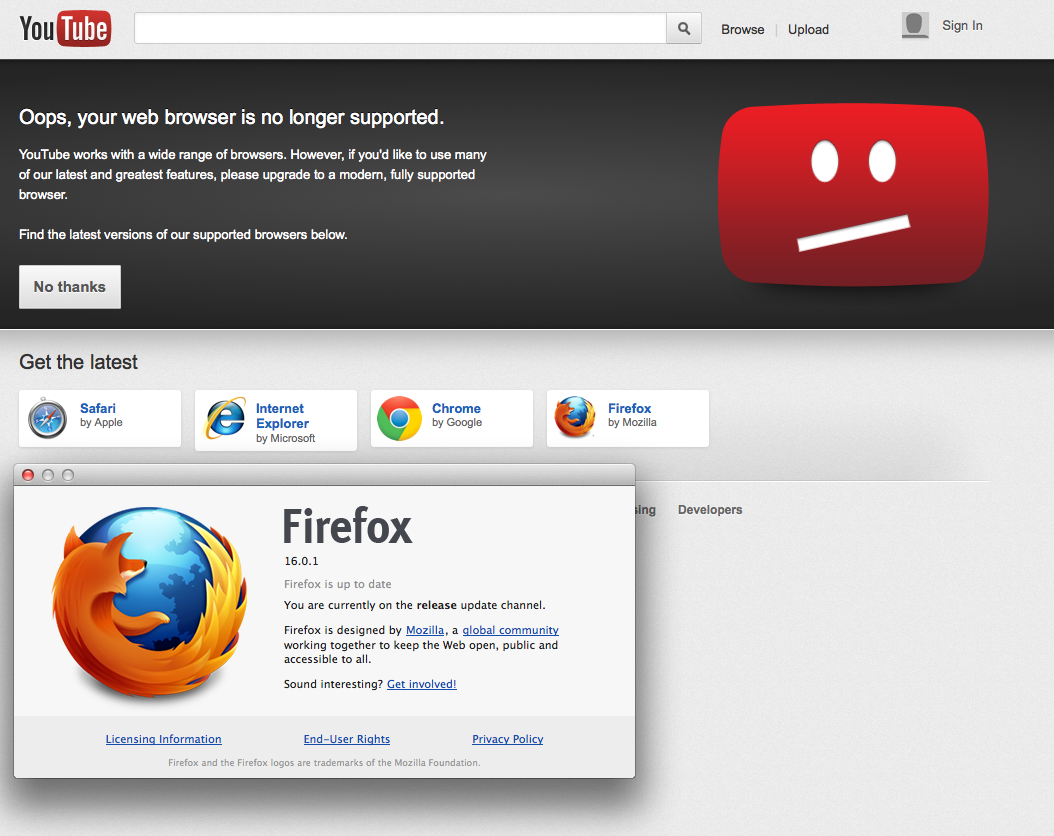Click the user avatar icon
The width and height of the screenshot is (1054, 836).
(915, 26)
